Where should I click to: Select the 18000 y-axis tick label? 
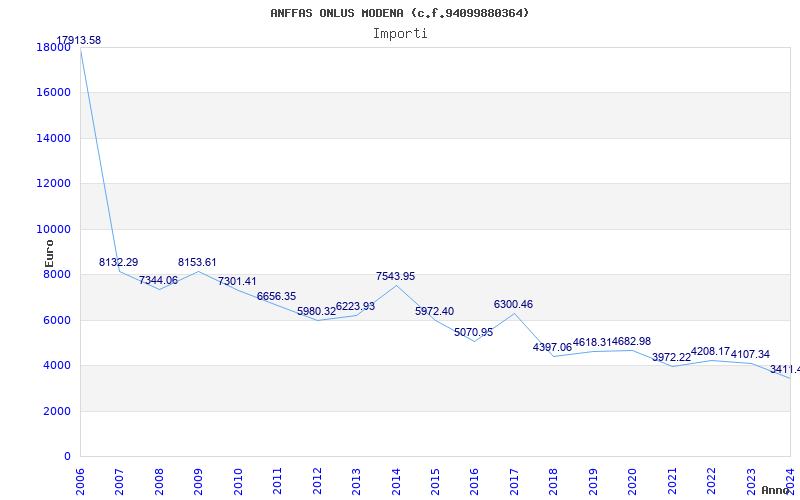pyautogui.click(x=54, y=47)
